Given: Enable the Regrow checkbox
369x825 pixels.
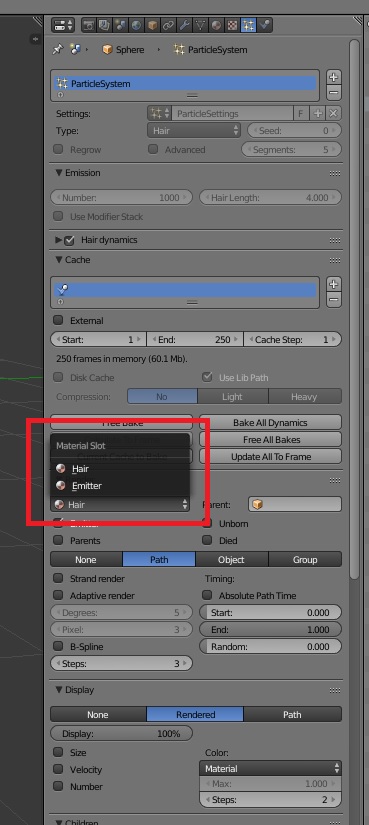Looking at the screenshot, I should coord(59,149).
